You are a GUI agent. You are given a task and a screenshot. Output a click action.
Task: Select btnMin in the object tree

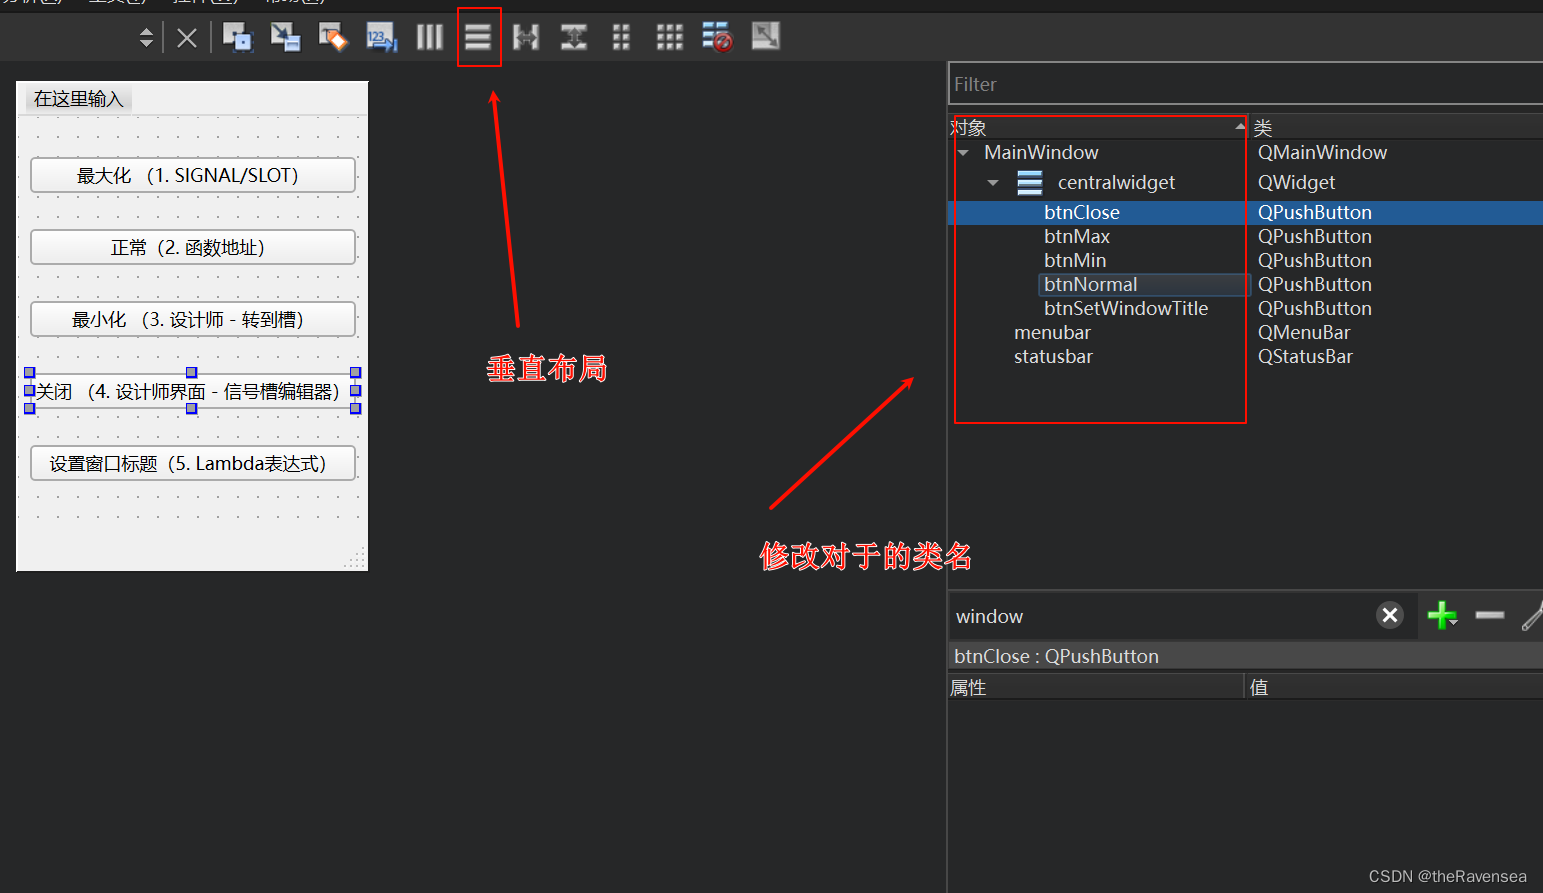pos(1075,260)
